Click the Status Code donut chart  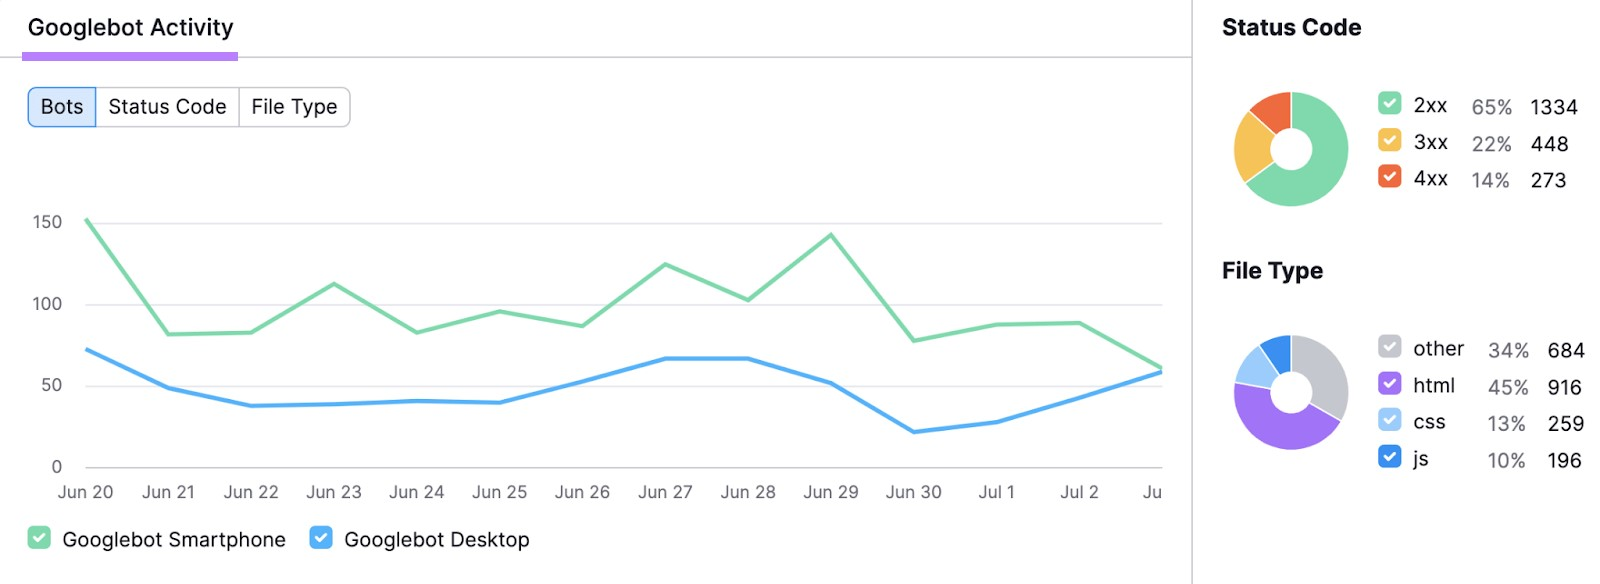point(1291,147)
